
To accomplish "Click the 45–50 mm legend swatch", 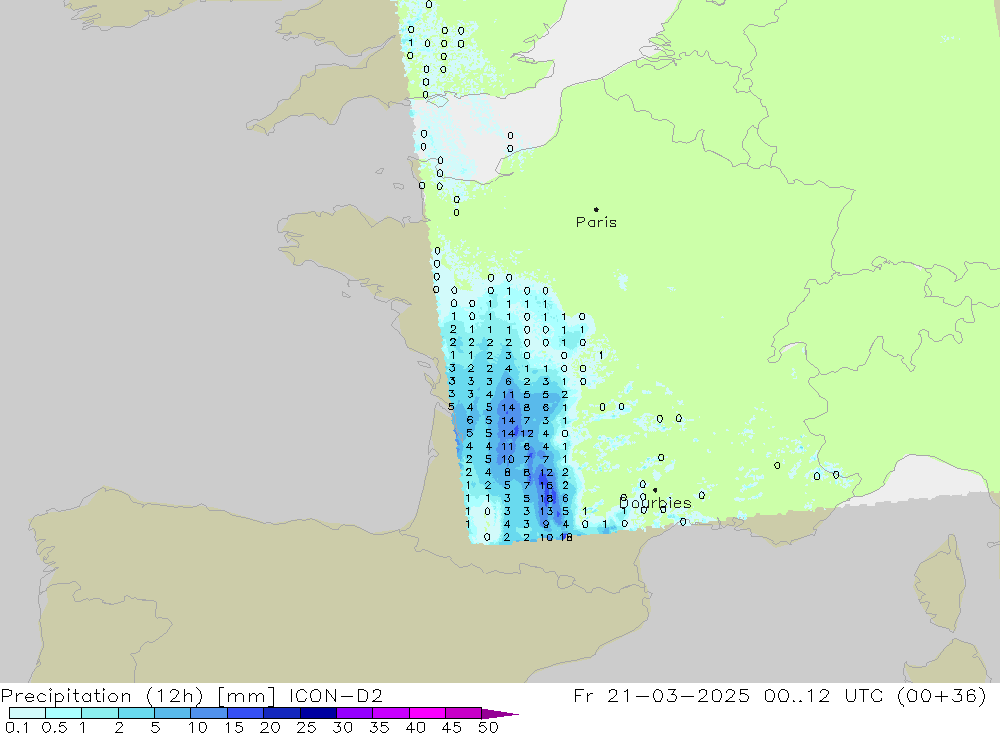I will (463, 713).
